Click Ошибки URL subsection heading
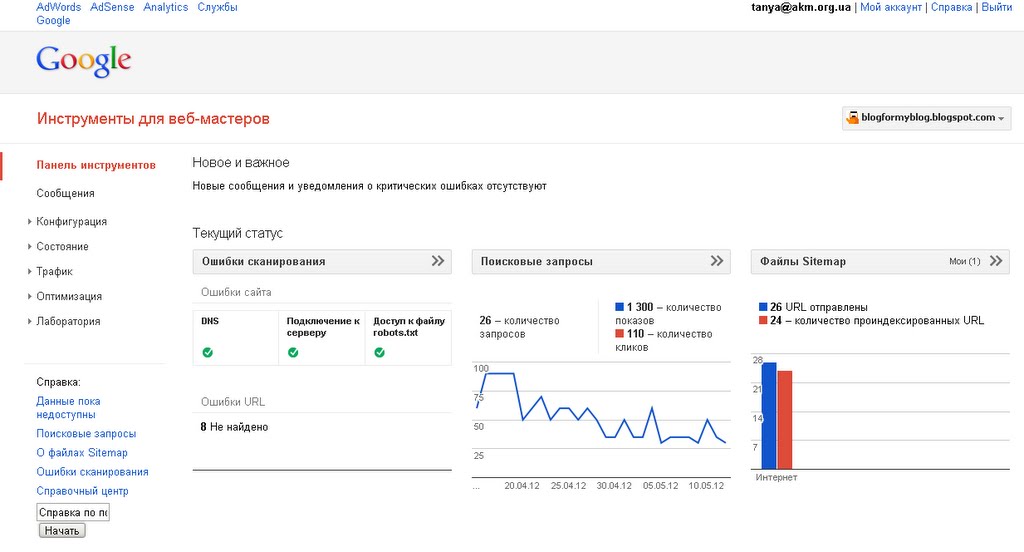The height and width of the screenshot is (552, 1024). 232,402
